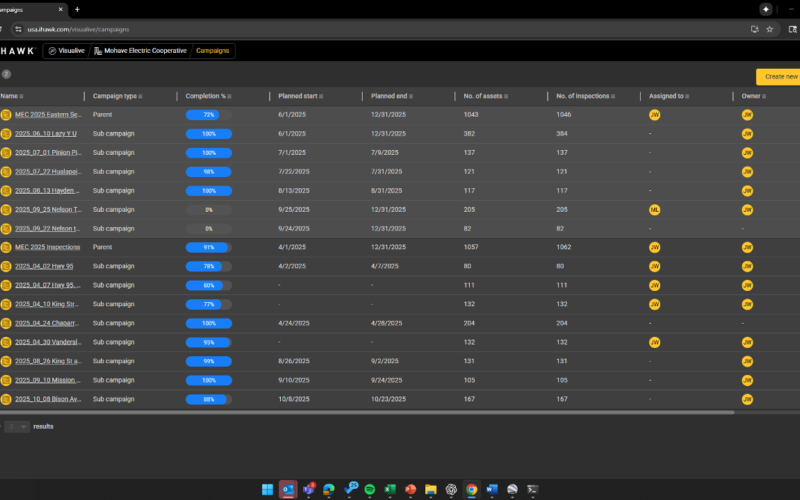Open the Mohave Electric Cooperative breadcrumb
This screenshot has width=800, height=500.
click(140, 50)
